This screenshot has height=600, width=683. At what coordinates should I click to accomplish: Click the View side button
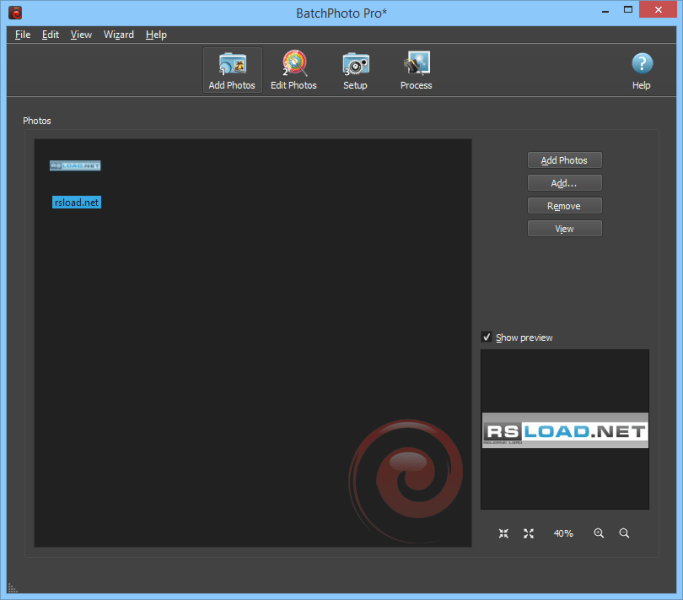(x=565, y=228)
